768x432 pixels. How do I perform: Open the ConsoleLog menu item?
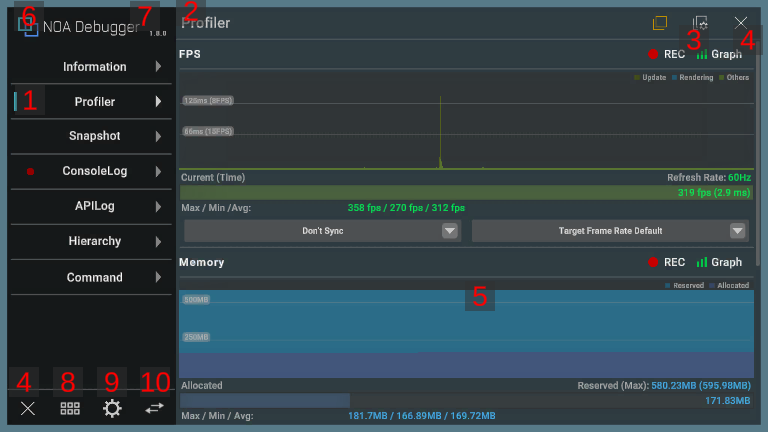coord(91,171)
